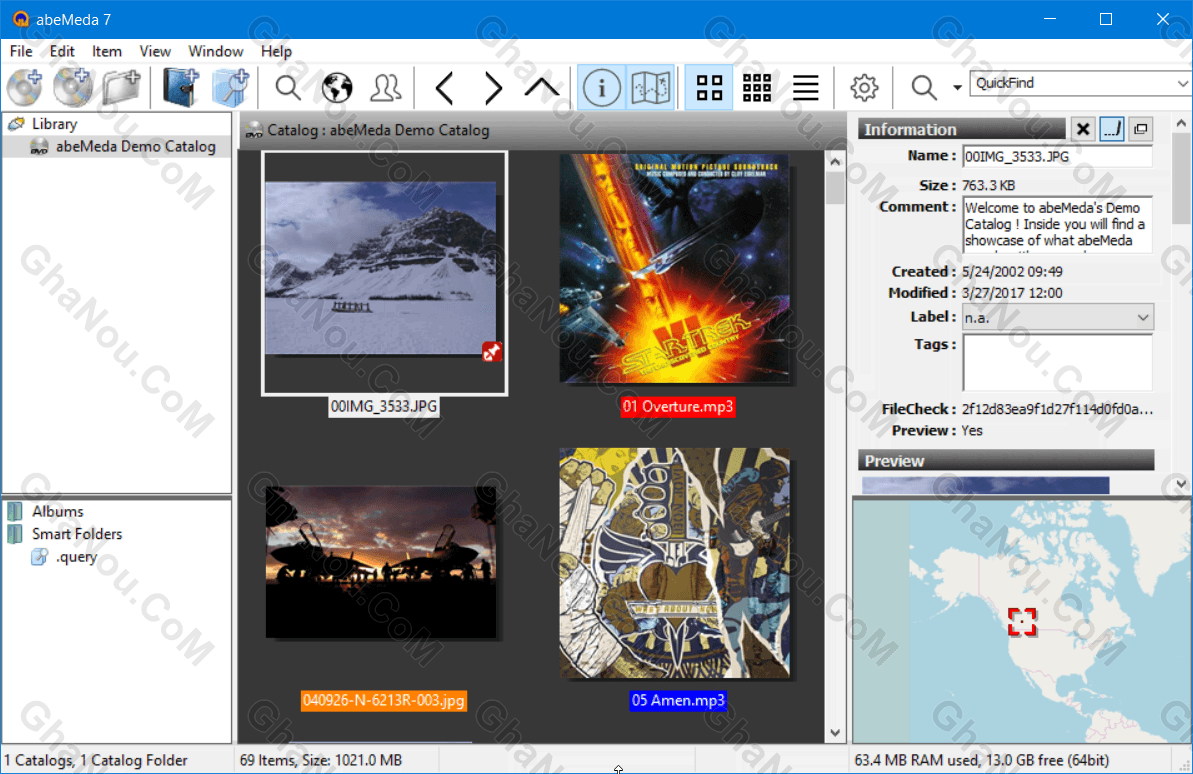Select the .query smart folder
Image resolution: width=1193 pixels, height=774 pixels.
[76, 557]
